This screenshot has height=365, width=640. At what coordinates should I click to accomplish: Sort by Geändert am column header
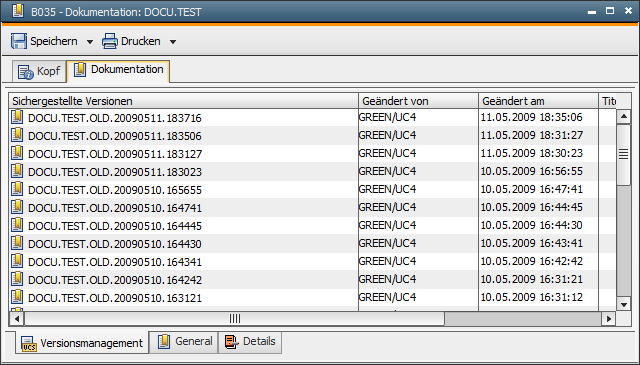coord(538,101)
